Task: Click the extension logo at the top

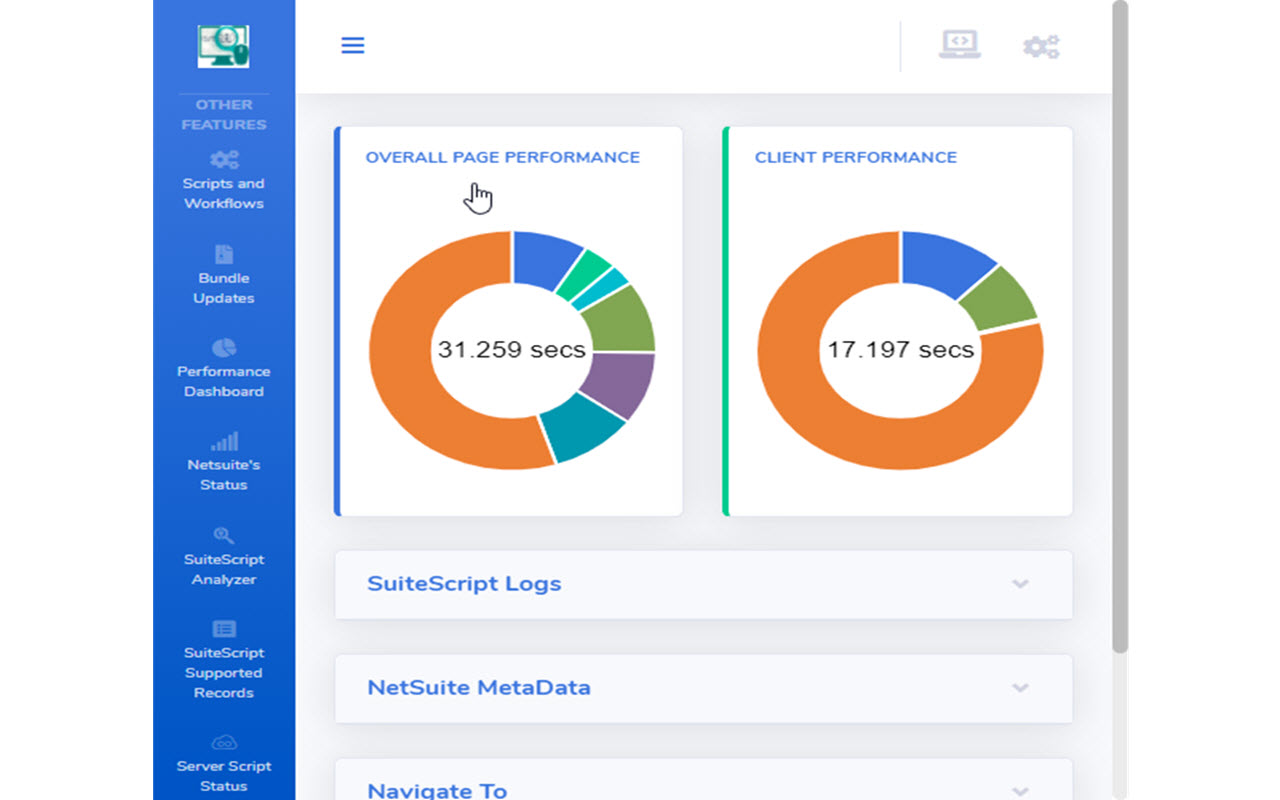Action: 223,45
